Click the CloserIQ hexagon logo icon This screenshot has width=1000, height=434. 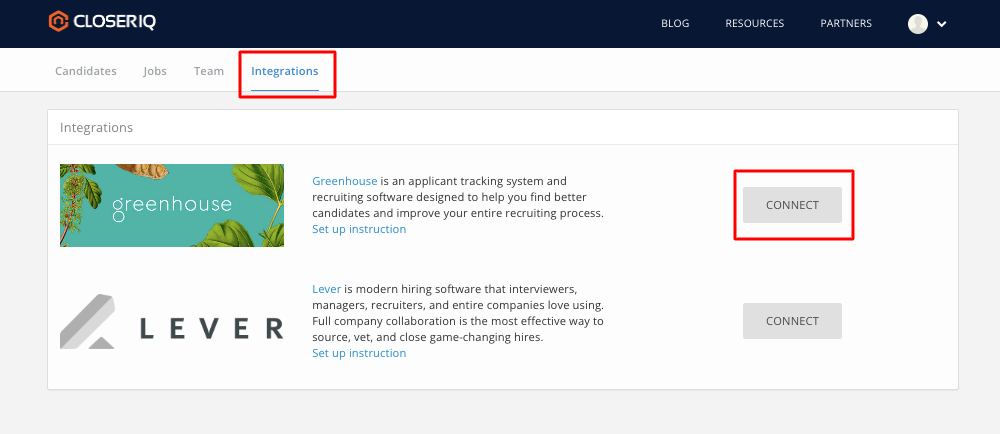[58, 23]
